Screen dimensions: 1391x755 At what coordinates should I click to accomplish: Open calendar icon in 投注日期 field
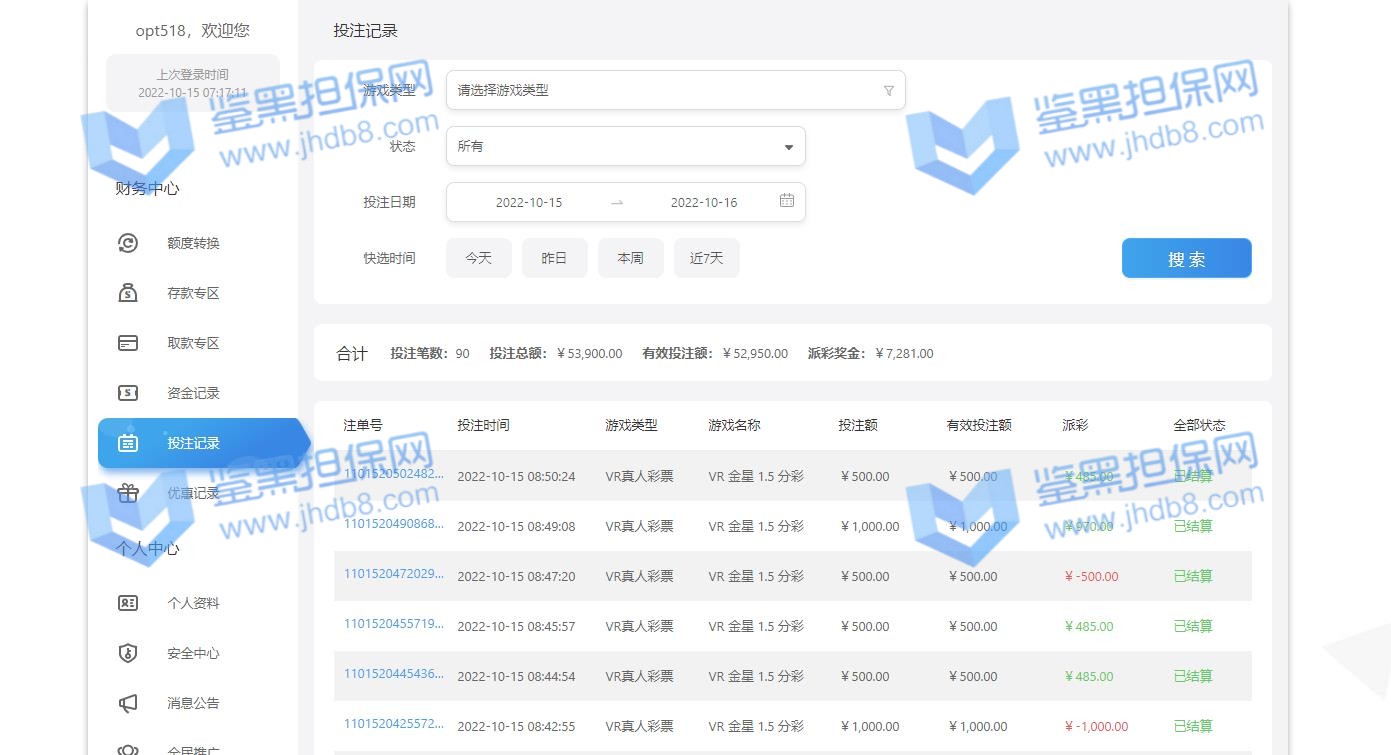tap(787, 201)
